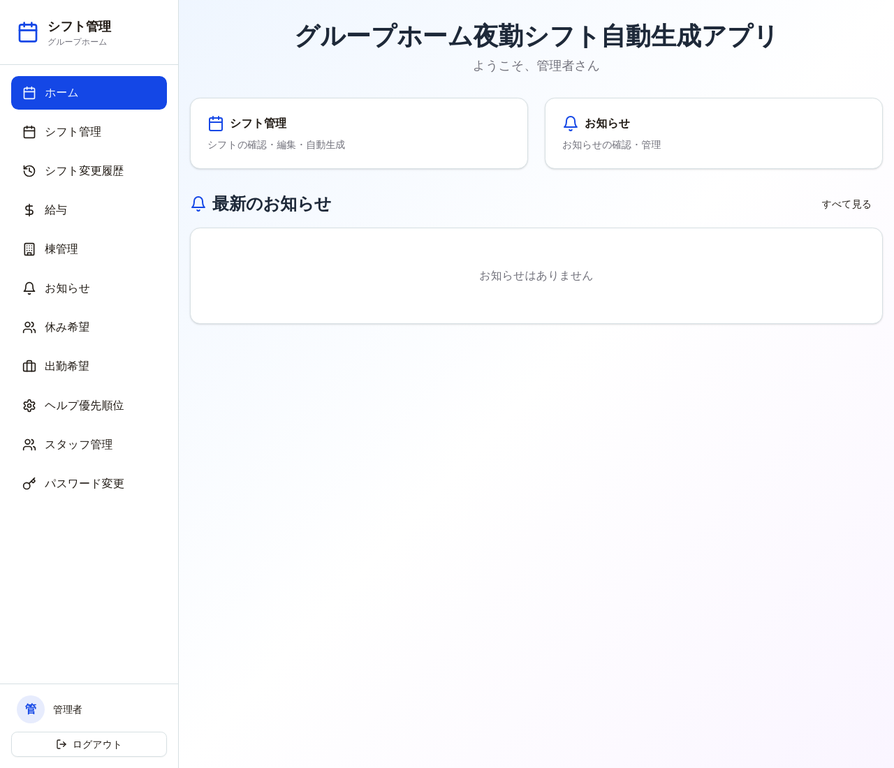The width and height of the screenshot is (894, 768).
Task: Click the 管理者 profile avatar
Action: tap(30, 709)
